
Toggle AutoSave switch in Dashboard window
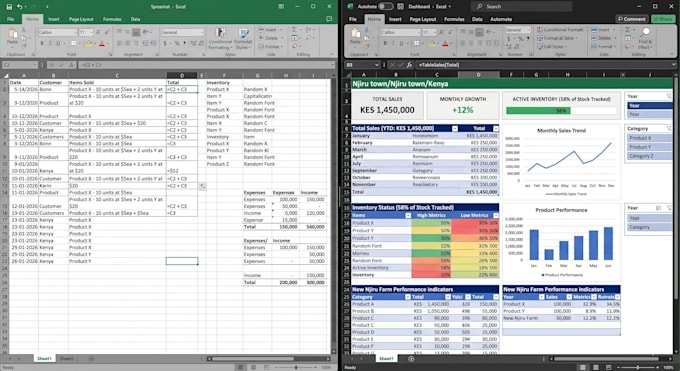(x=385, y=7)
